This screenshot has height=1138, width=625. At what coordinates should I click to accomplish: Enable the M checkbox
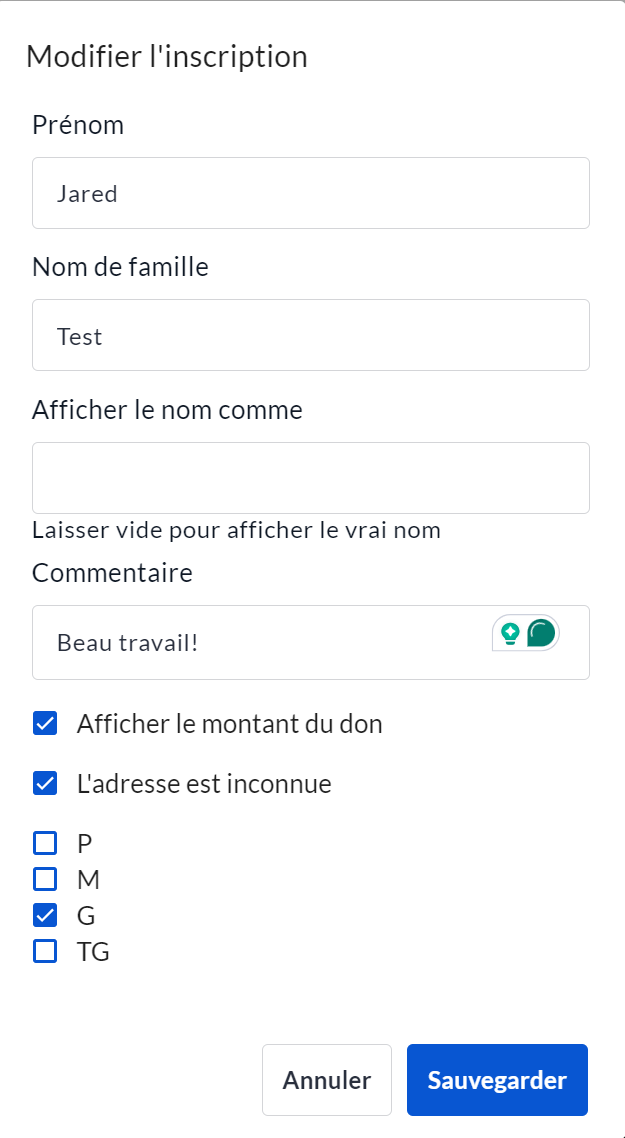click(45, 879)
